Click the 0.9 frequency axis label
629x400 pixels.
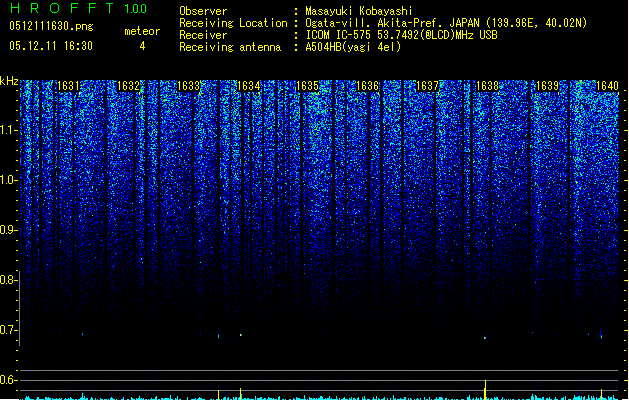(x=8, y=230)
